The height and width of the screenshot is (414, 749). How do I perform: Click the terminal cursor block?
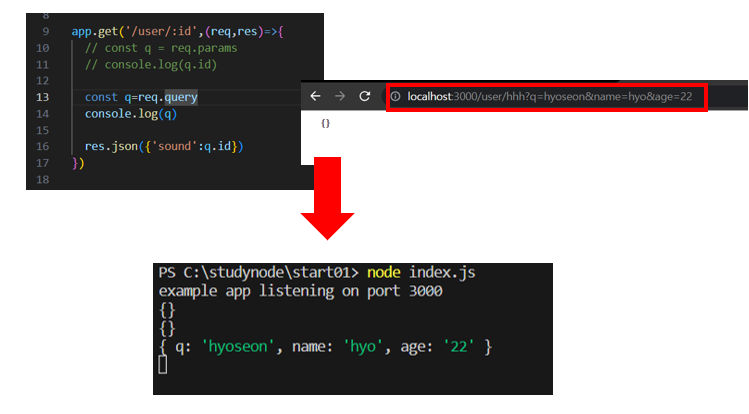pos(163,365)
